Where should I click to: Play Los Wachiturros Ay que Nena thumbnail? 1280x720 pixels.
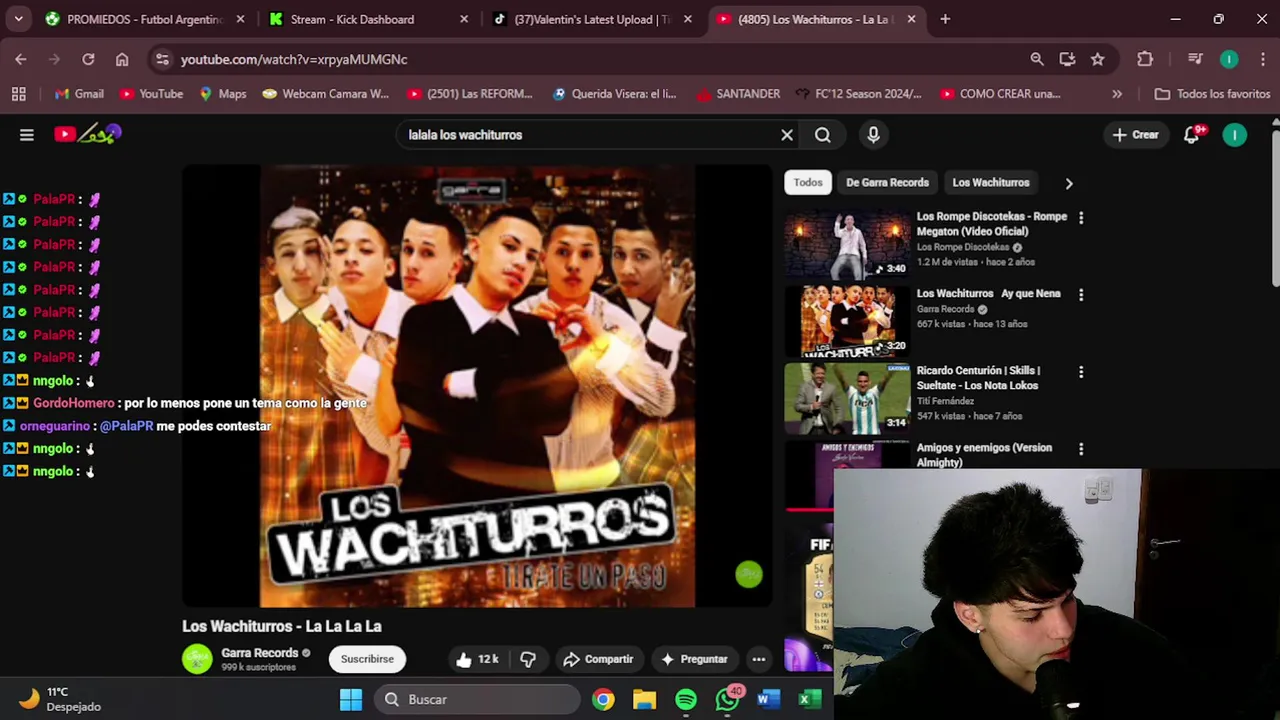point(847,321)
